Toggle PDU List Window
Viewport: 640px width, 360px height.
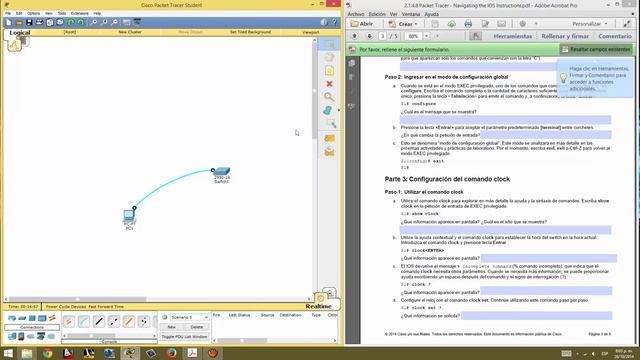click(x=184, y=337)
